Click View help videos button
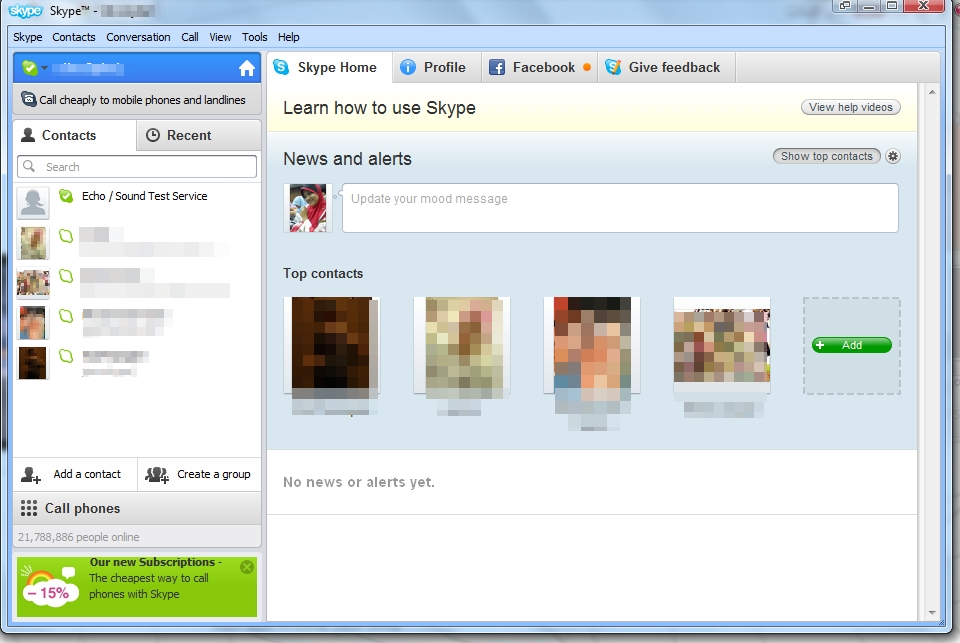This screenshot has width=960, height=643. [851, 107]
